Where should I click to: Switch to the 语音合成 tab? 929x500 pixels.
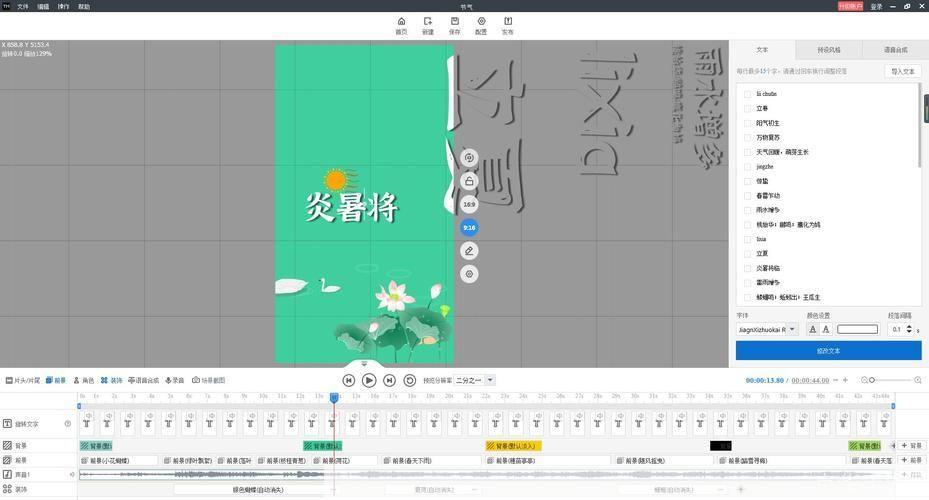[895, 50]
